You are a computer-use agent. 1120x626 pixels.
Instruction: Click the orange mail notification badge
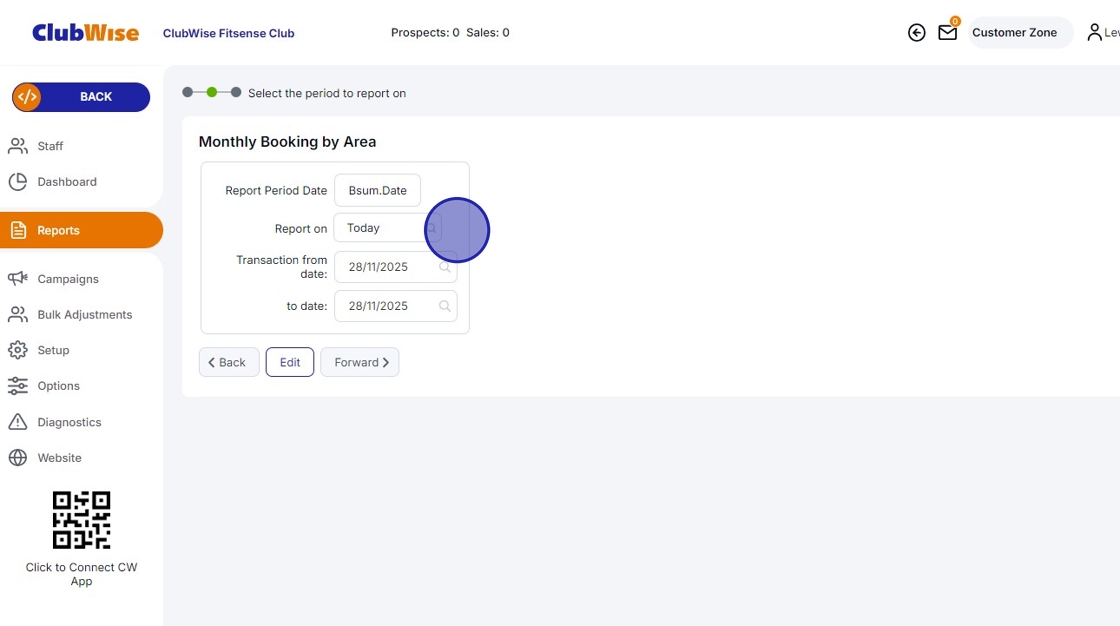click(955, 21)
